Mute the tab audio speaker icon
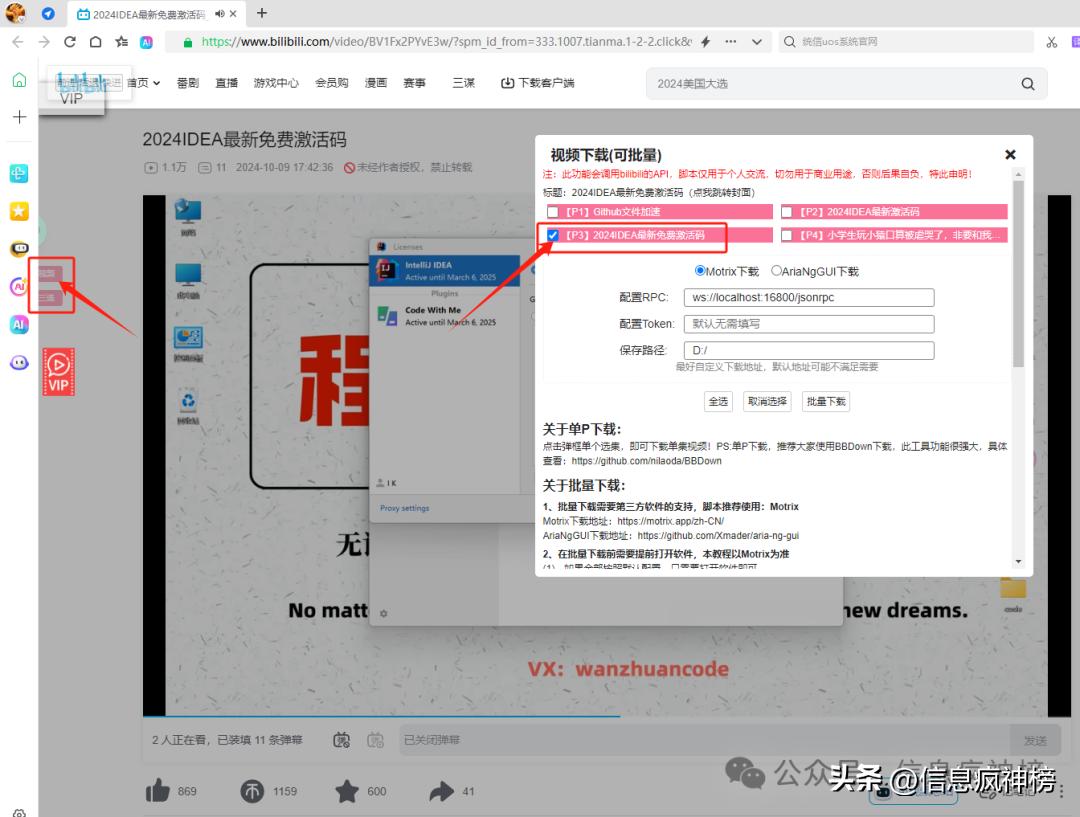Screen dimensions: 1080x817 (x=220, y=14)
